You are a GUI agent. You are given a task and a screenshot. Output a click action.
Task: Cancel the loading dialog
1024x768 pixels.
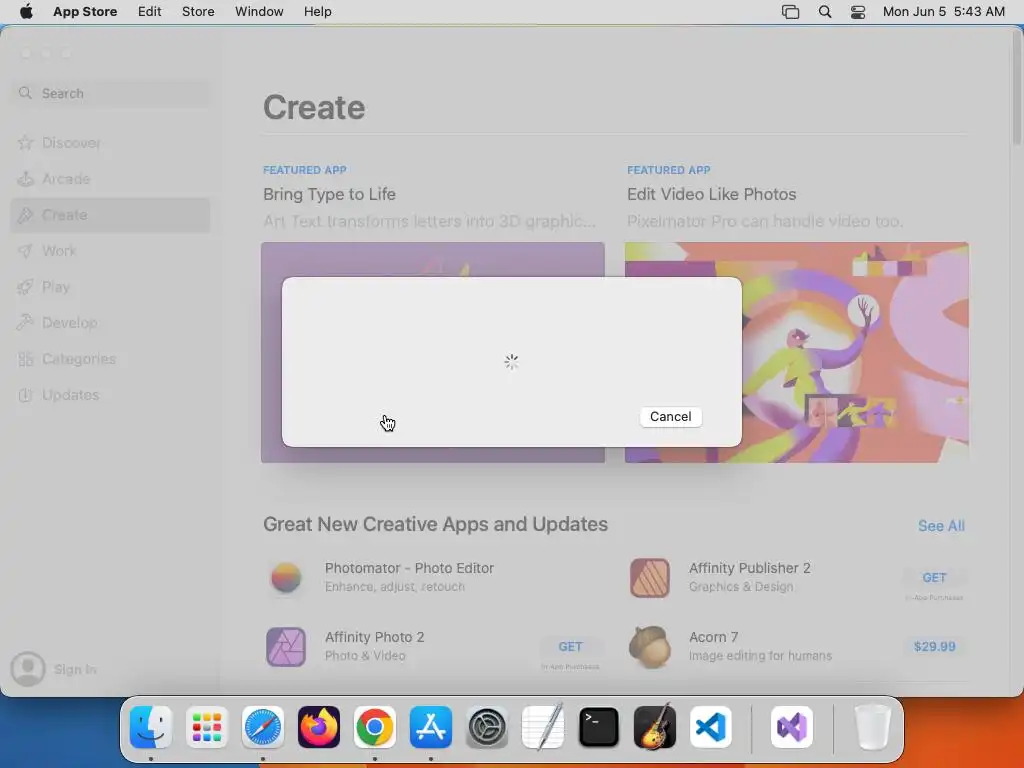click(671, 417)
